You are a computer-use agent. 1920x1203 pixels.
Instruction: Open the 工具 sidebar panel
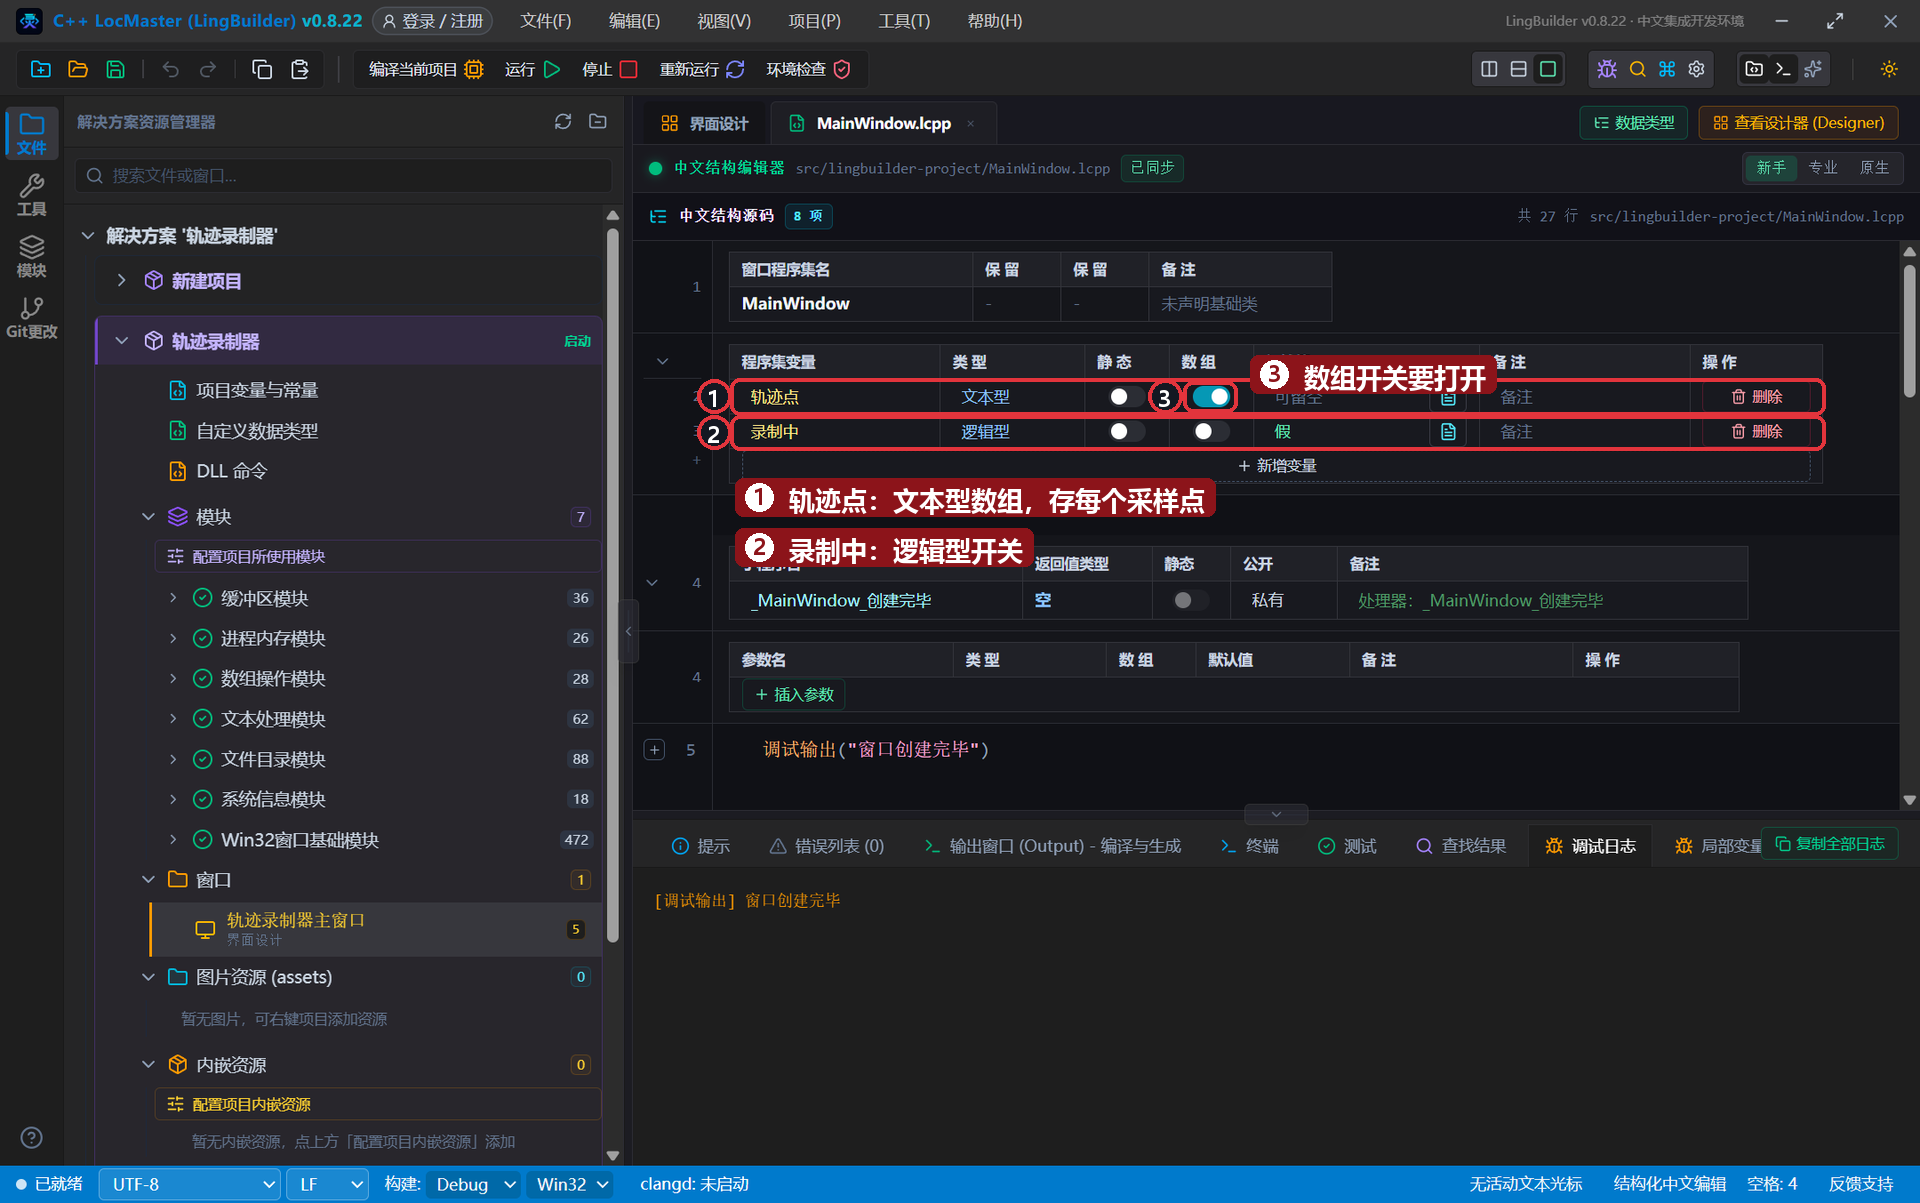(x=31, y=195)
